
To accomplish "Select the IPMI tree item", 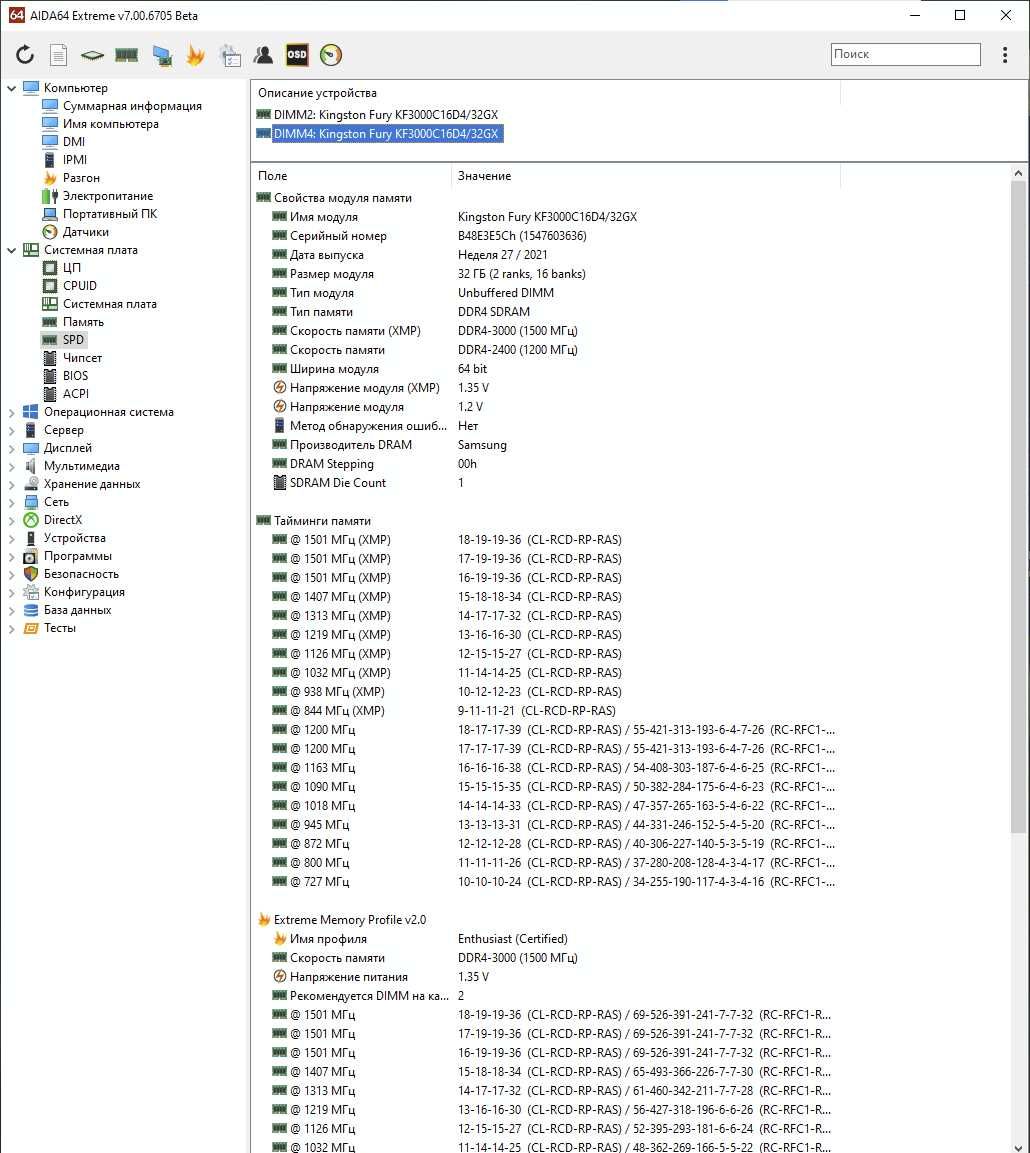I will [74, 160].
